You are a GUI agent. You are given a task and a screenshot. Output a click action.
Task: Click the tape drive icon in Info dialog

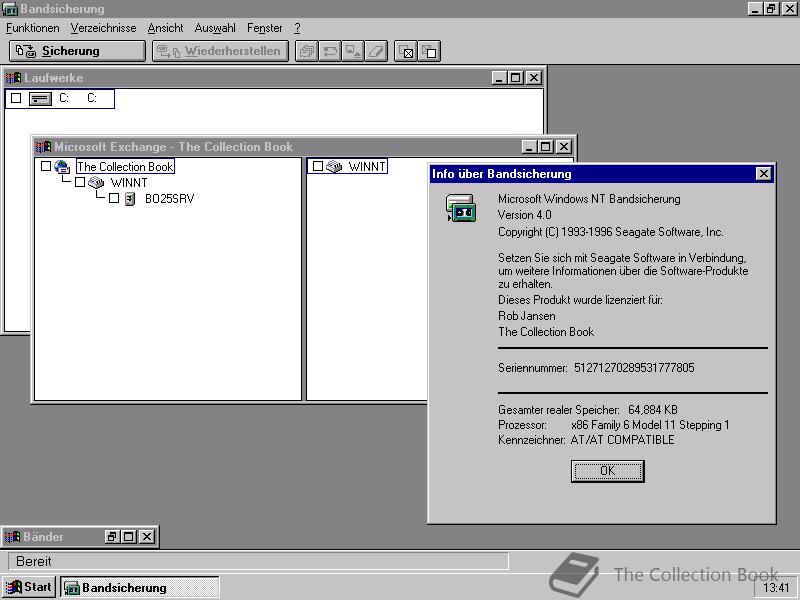(x=461, y=208)
